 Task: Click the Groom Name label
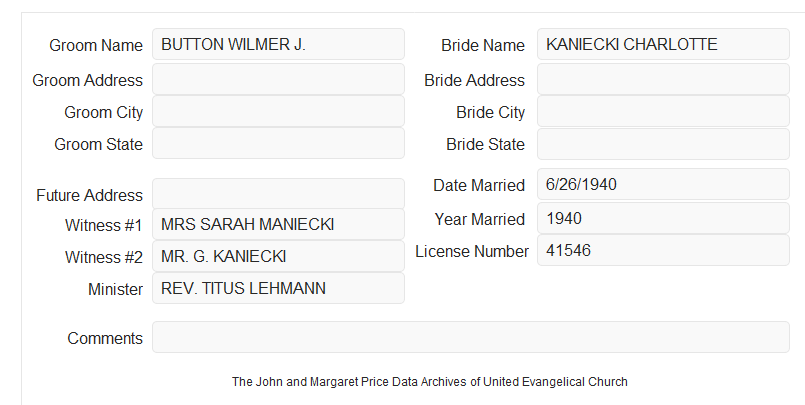tap(96, 45)
